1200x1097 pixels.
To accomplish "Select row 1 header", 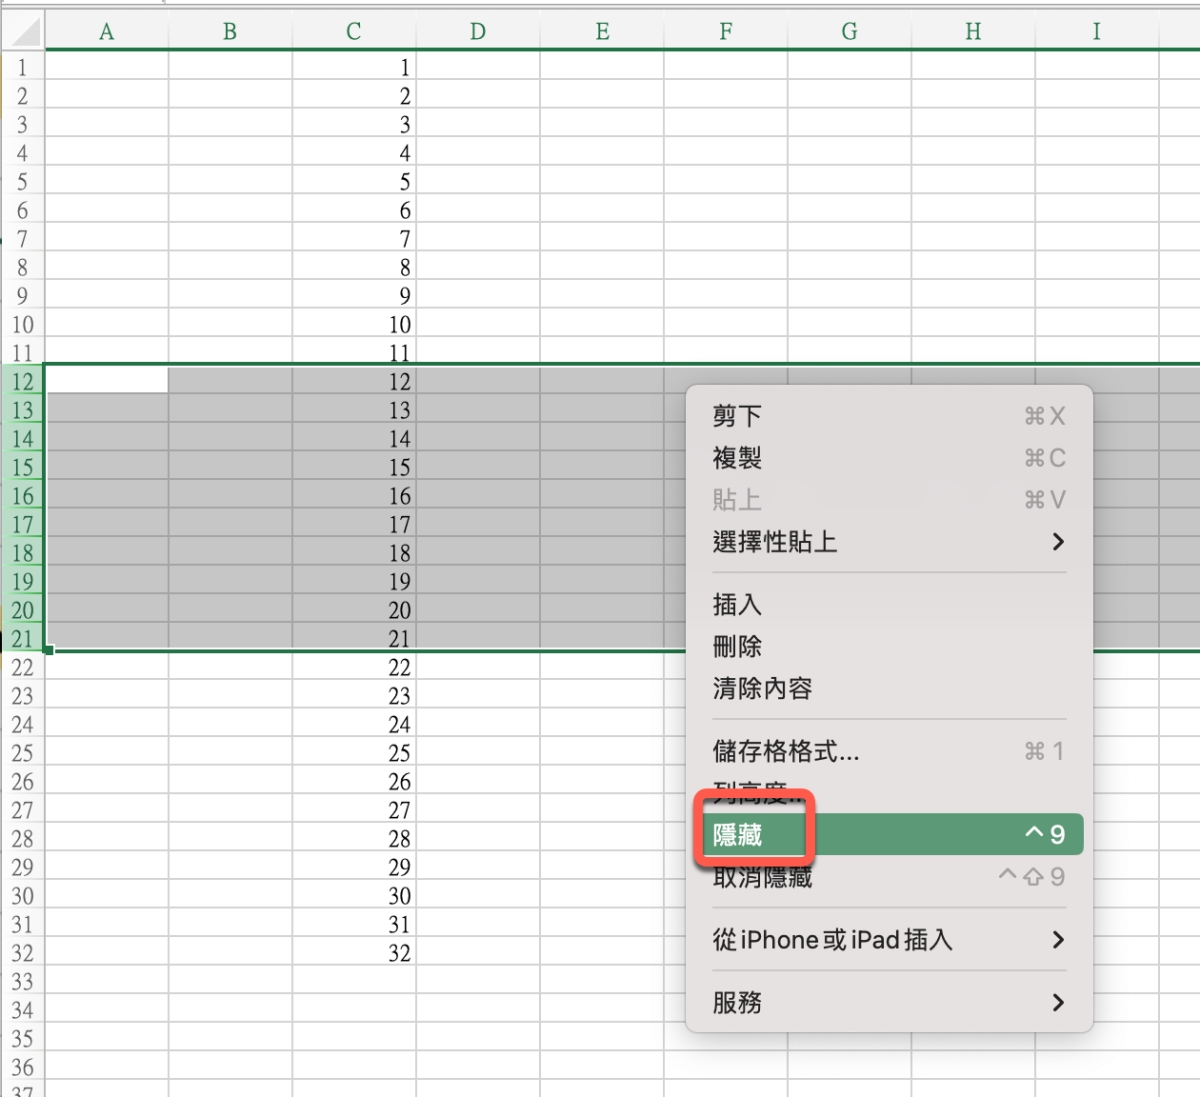I will click(23, 68).
